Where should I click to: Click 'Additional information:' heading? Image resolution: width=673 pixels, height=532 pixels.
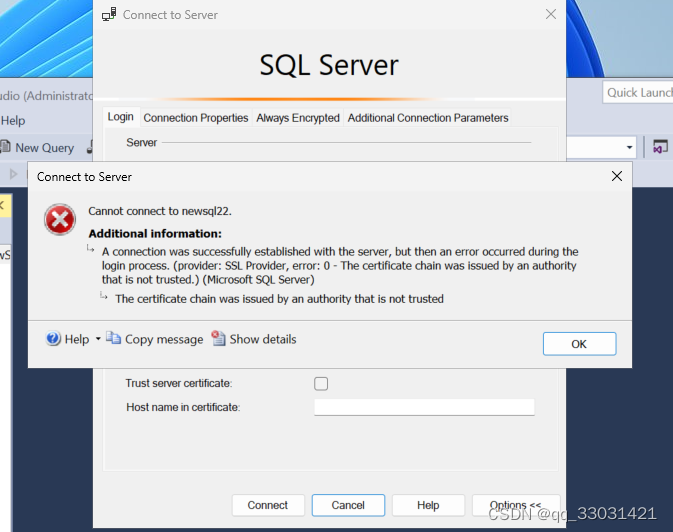pyautogui.click(x=155, y=234)
